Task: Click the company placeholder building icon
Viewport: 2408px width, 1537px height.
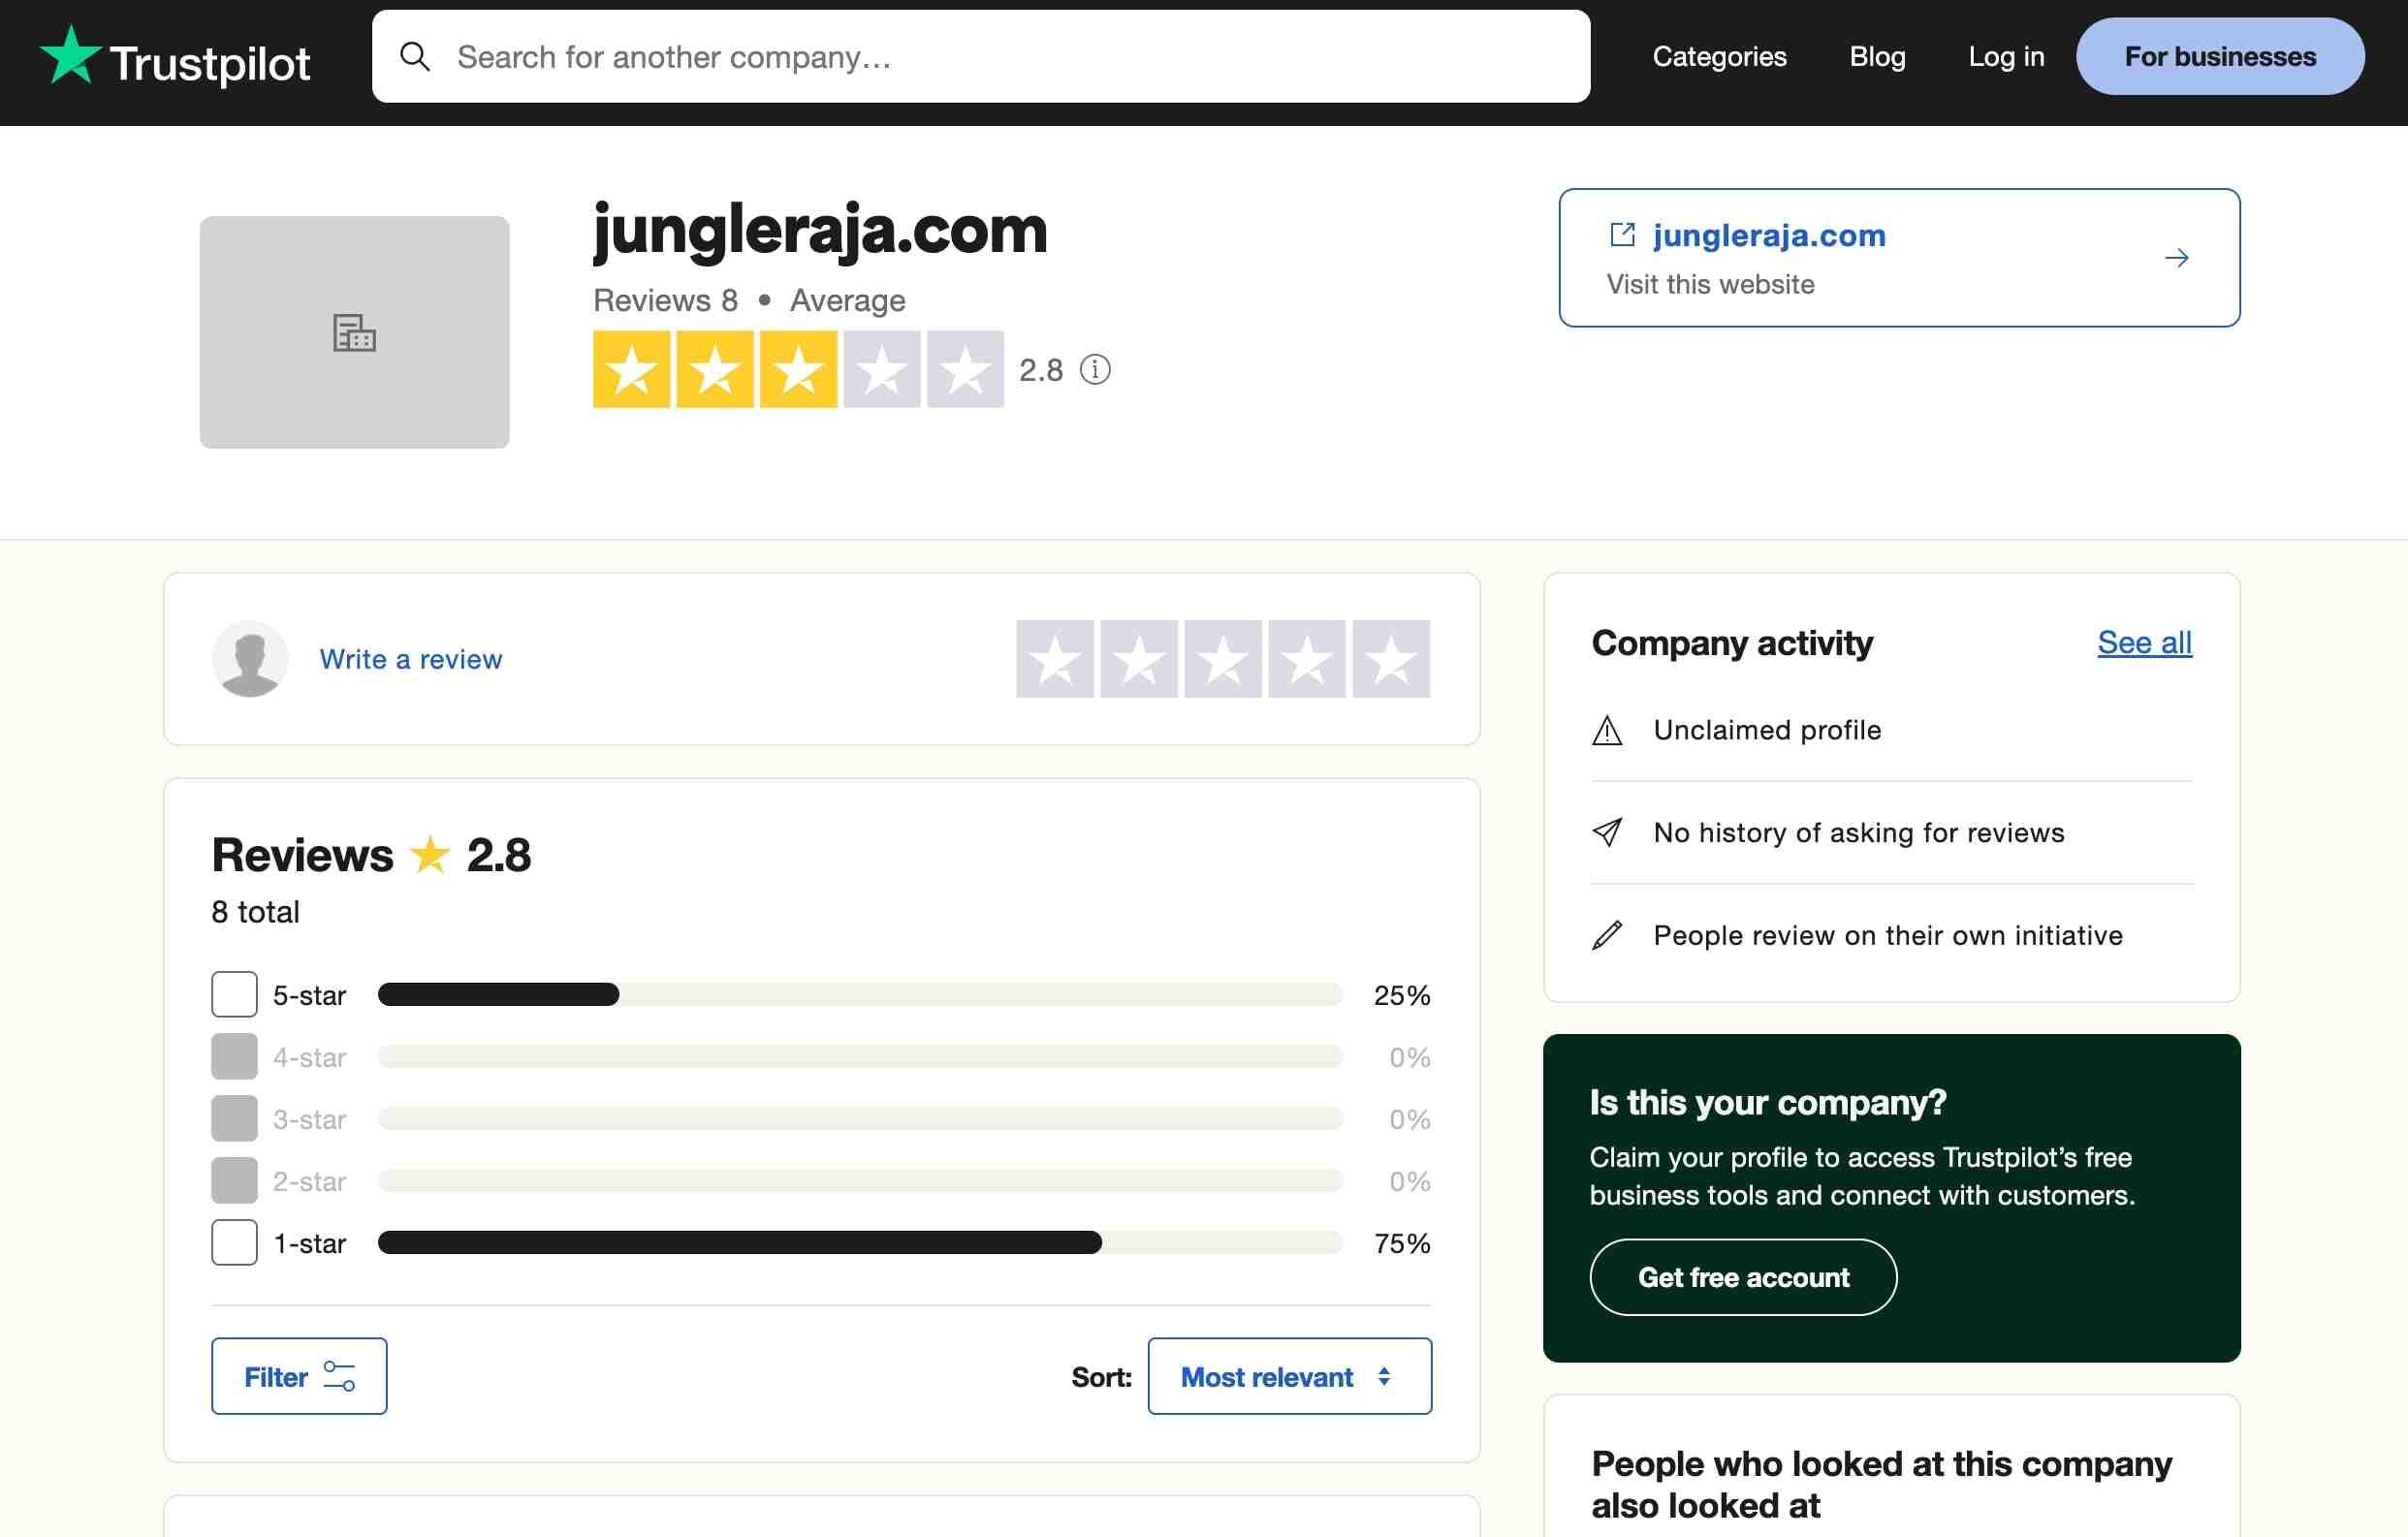Action: (354, 333)
